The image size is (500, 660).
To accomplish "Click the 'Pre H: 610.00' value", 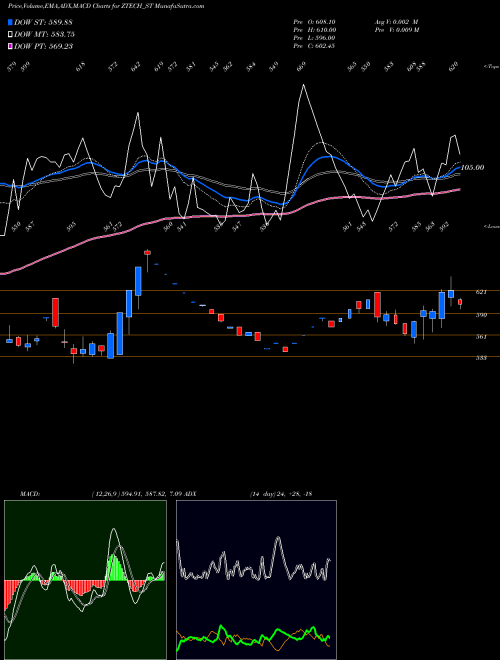I will pos(314,30).
